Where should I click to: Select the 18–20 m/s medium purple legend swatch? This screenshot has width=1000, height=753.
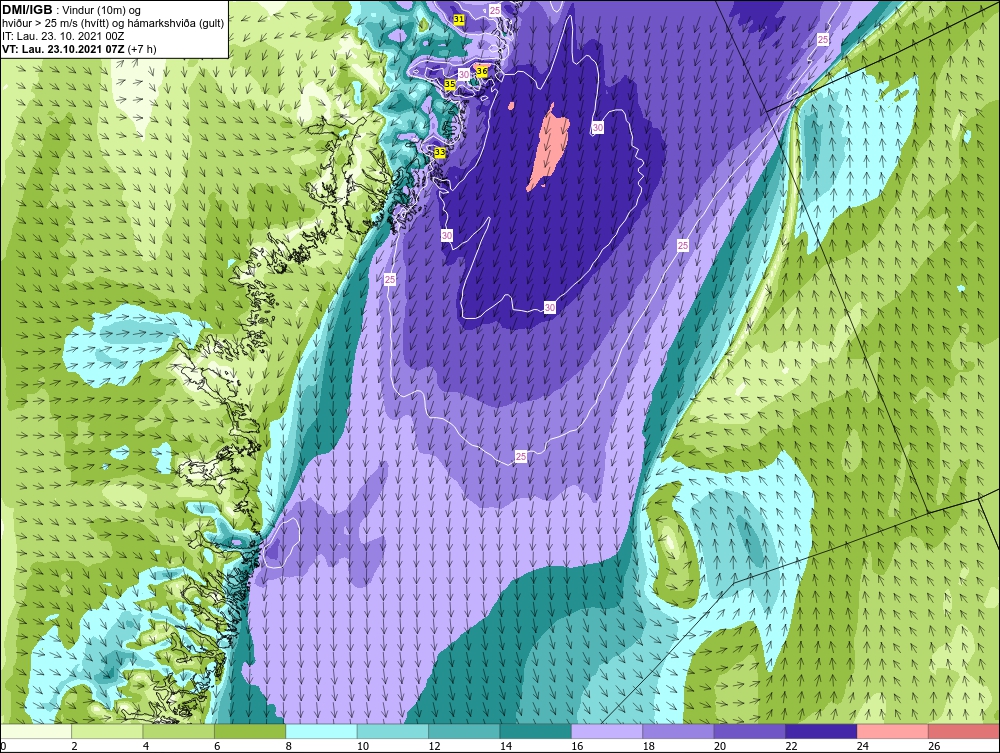pos(679,731)
